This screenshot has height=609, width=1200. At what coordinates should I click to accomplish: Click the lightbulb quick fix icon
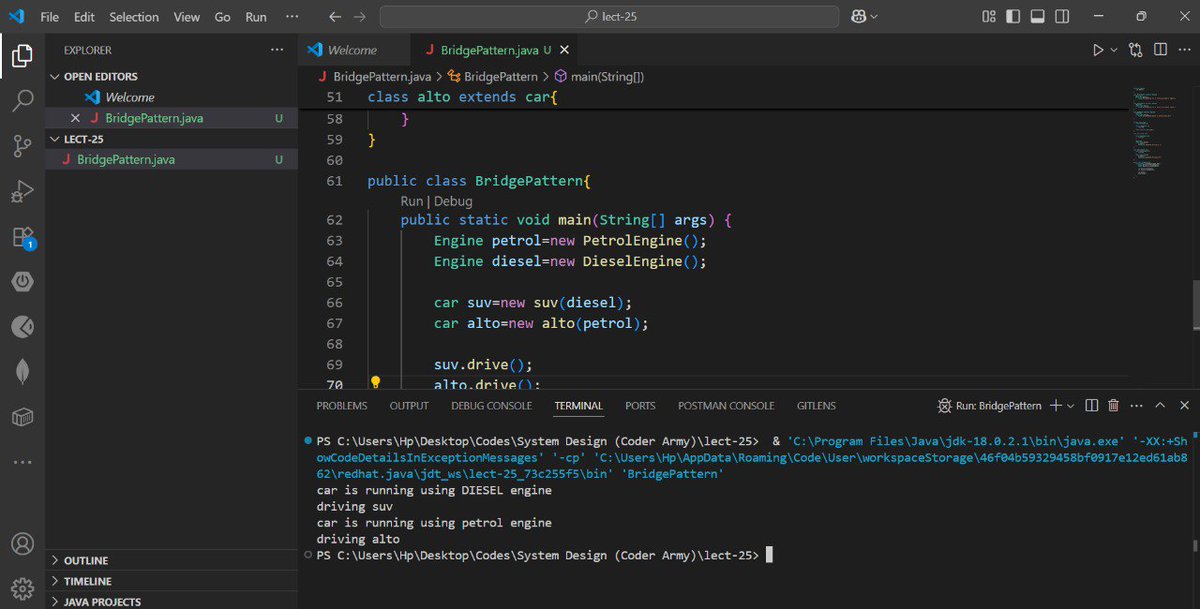(376, 383)
